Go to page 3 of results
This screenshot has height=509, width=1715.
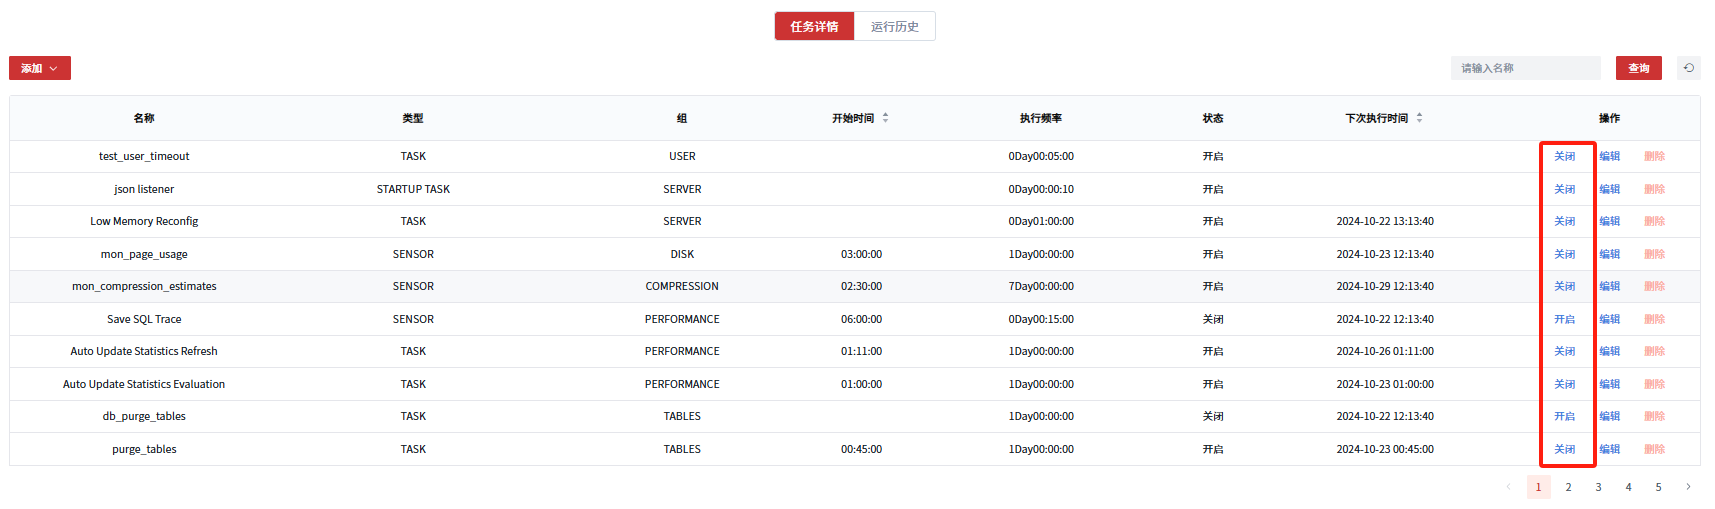(1598, 487)
